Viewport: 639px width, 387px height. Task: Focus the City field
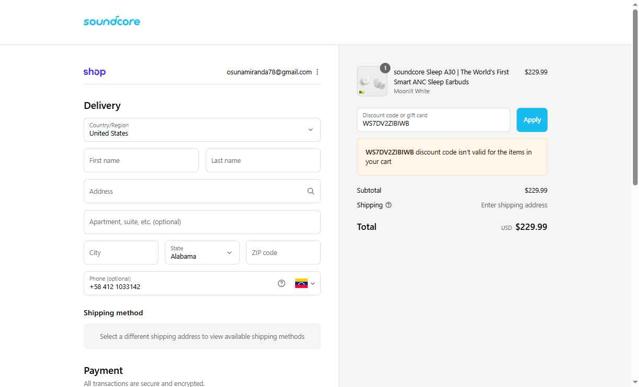point(121,253)
